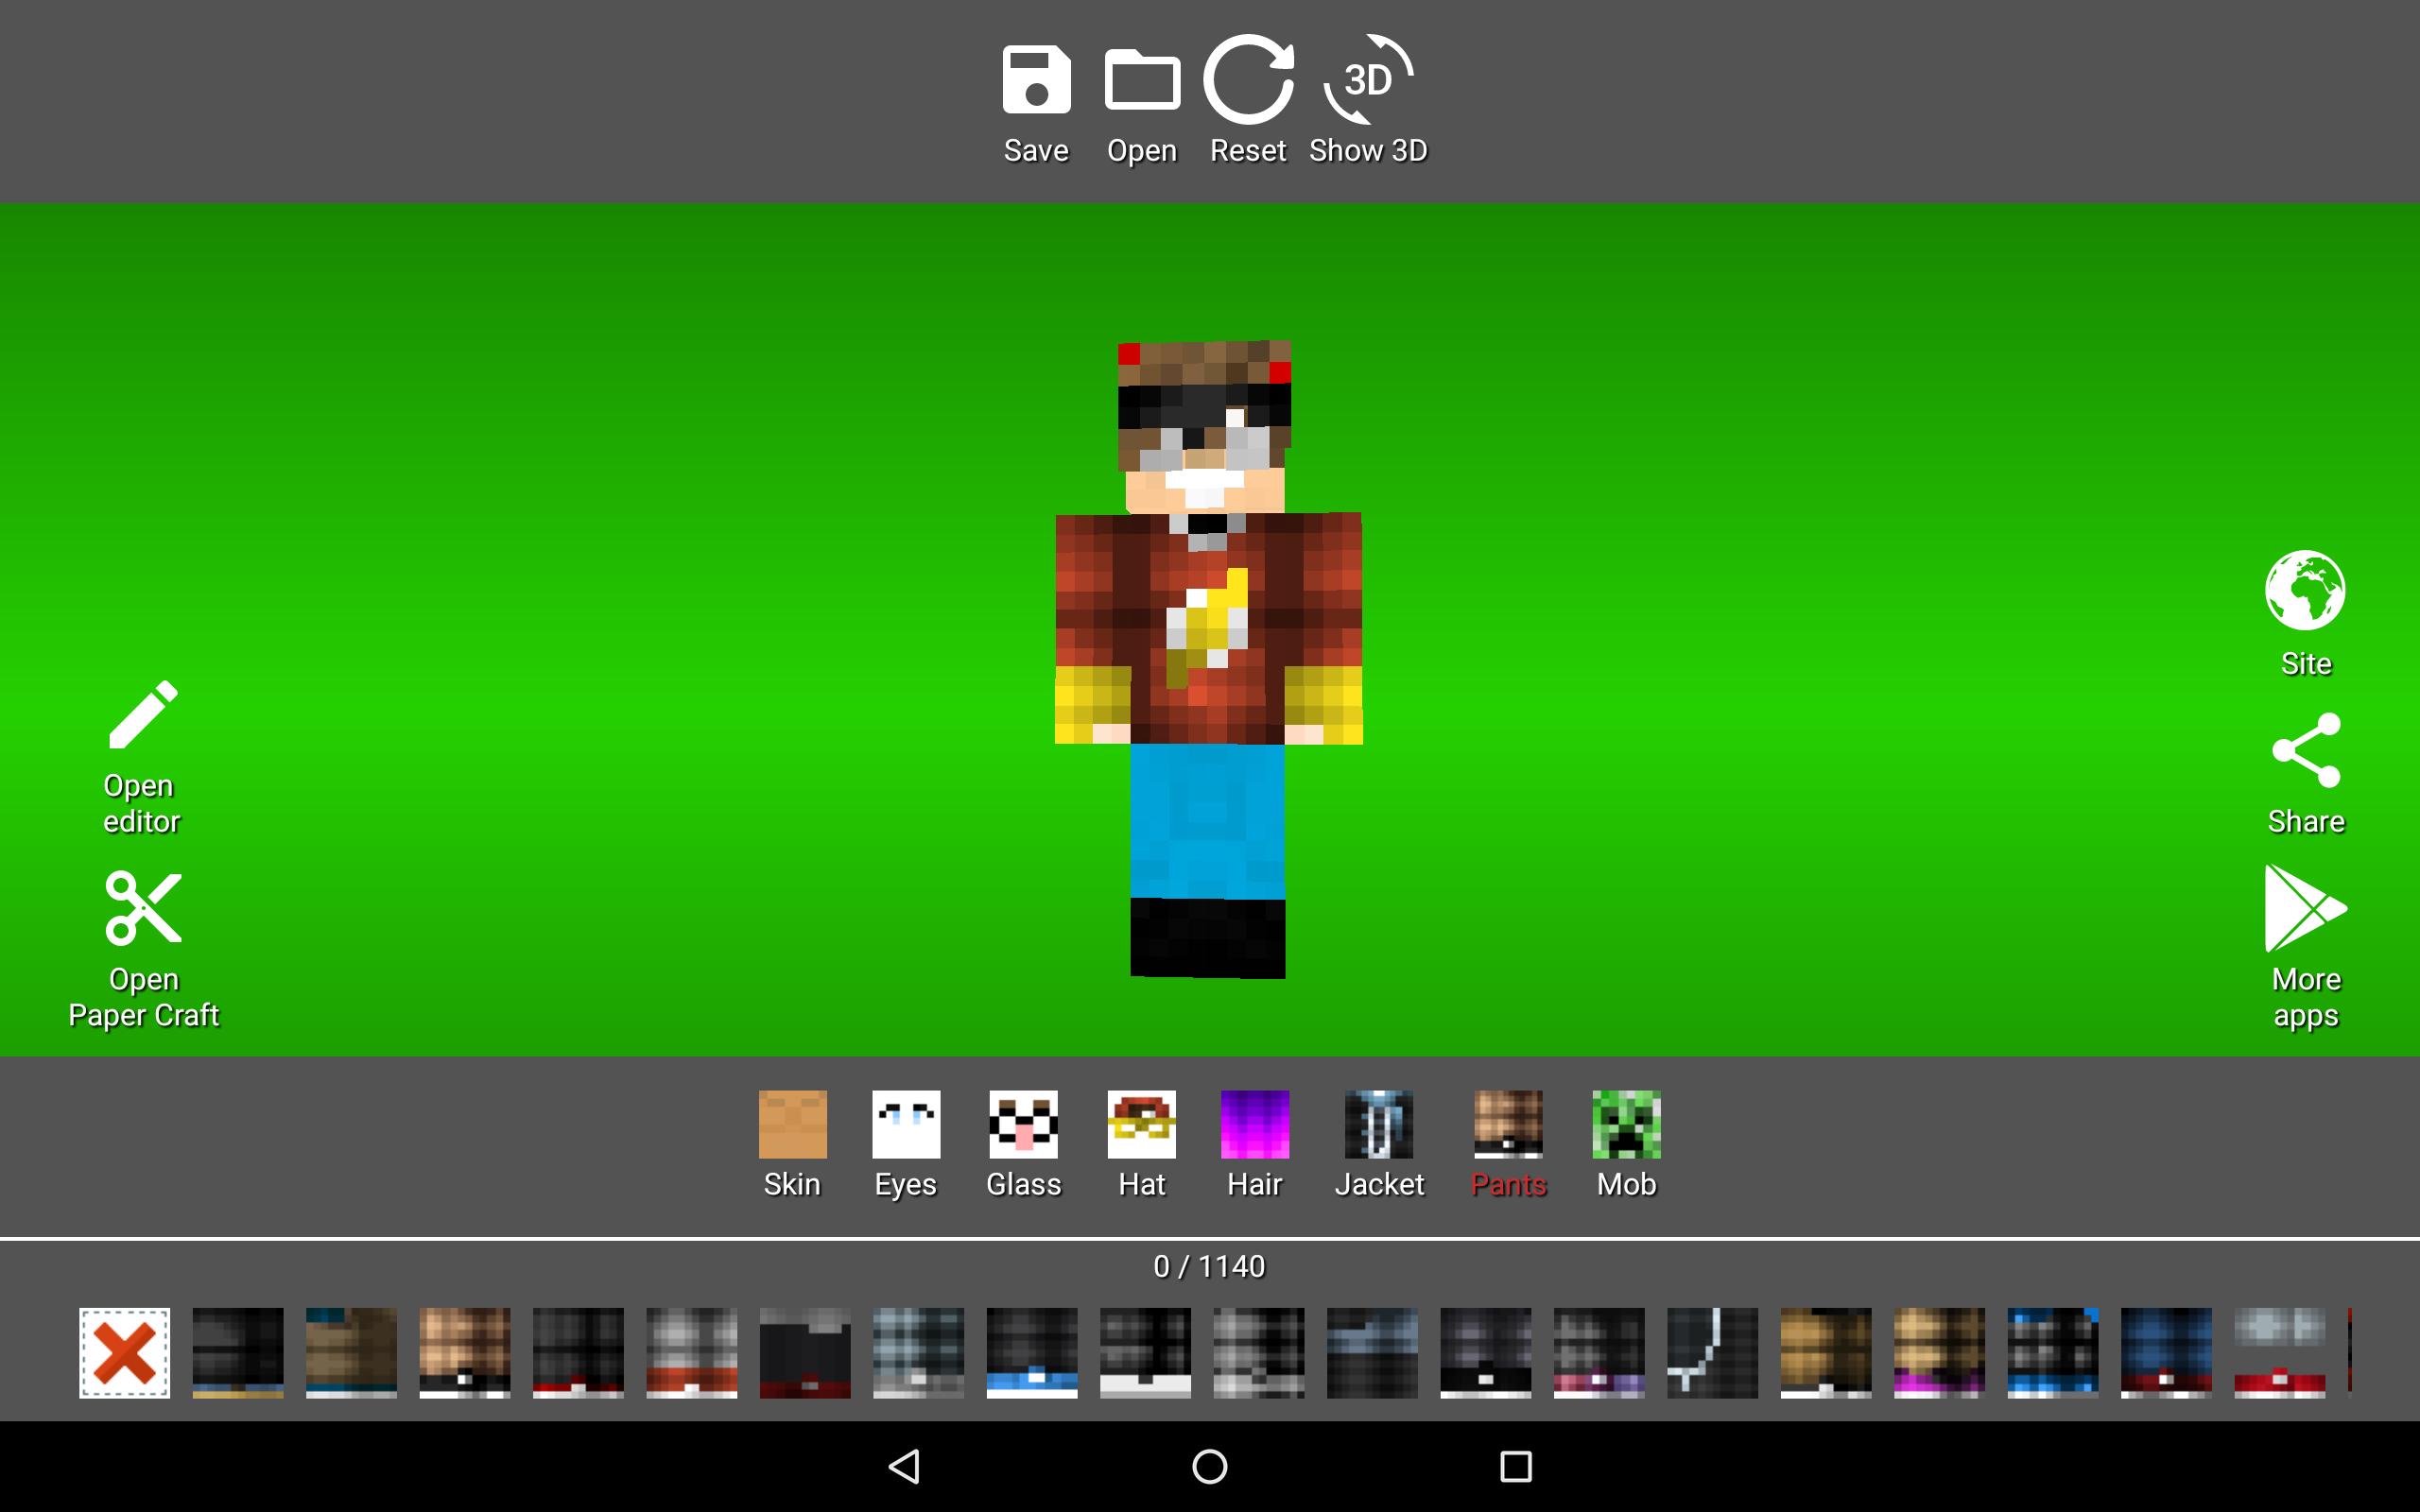Image resolution: width=2420 pixels, height=1512 pixels.
Task: Select the Hat category
Action: click(1141, 1145)
